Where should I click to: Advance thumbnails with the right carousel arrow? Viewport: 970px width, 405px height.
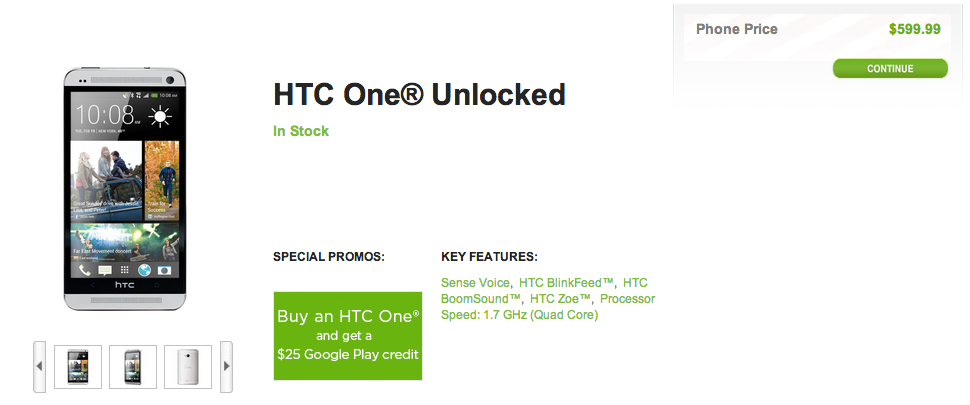coord(226,366)
